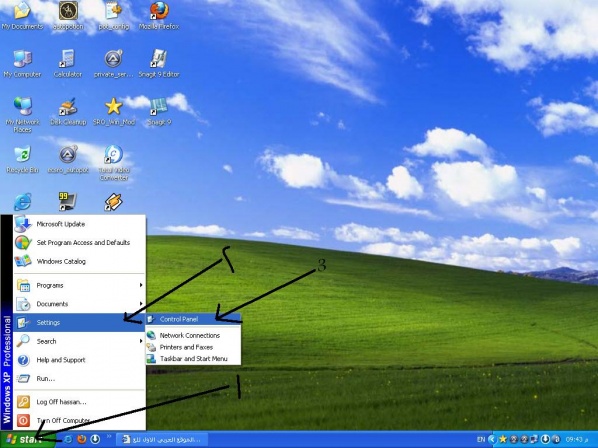The width and height of the screenshot is (598, 448).
Task: Select Printers and Faxes entry
Action: click(x=193, y=347)
